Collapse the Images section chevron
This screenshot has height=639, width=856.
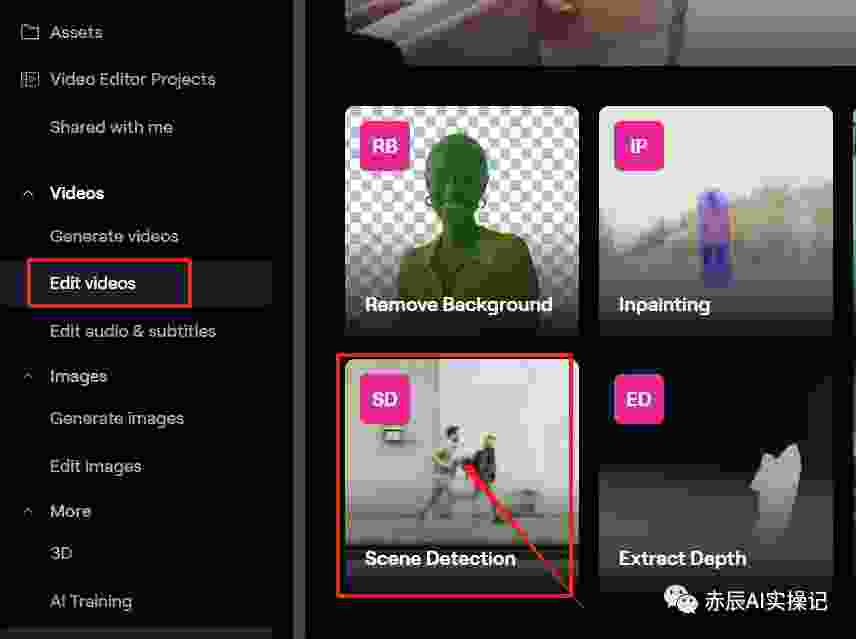tap(28, 377)
